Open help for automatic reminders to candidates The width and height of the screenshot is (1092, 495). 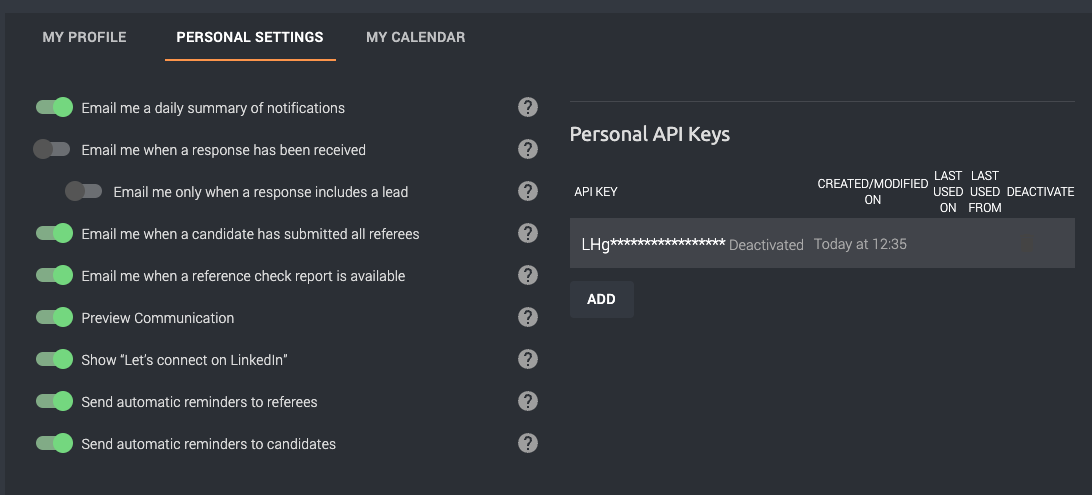[x=528, y=443]
